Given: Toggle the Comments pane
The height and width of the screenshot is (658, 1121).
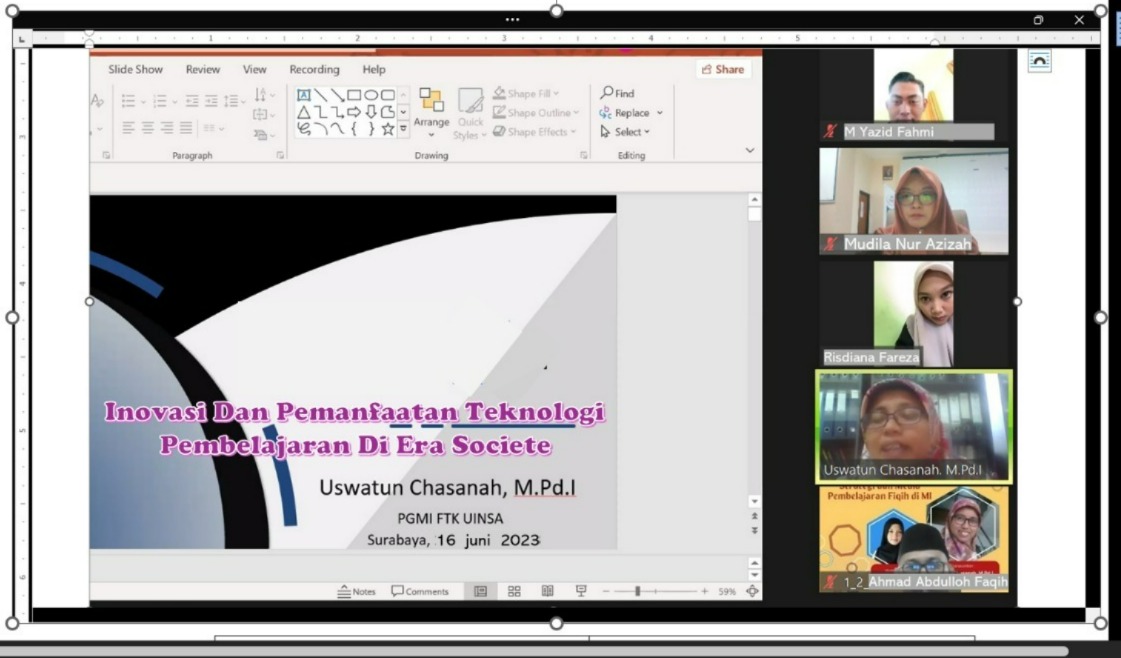Looking at the screenshot, I should click(420, 592).
